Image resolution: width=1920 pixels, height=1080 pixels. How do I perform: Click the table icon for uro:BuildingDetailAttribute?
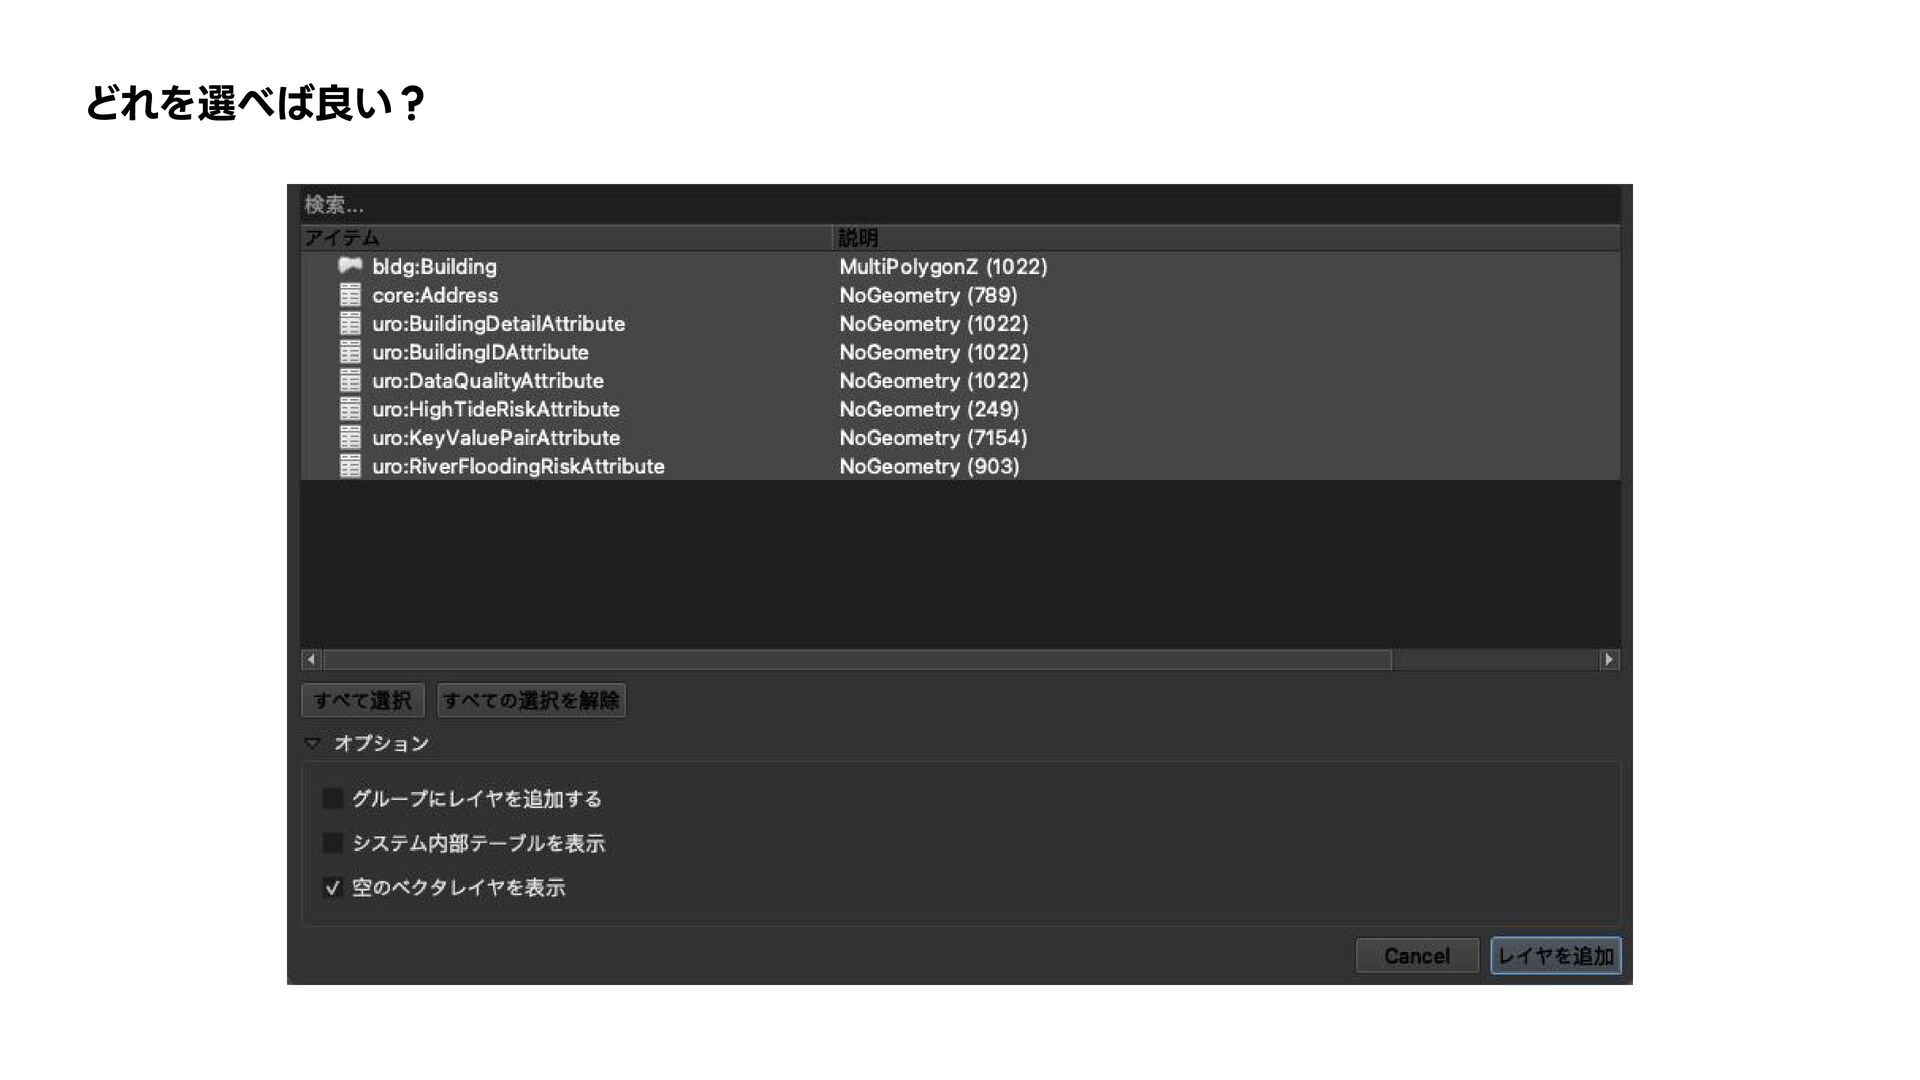click(350, 323)
